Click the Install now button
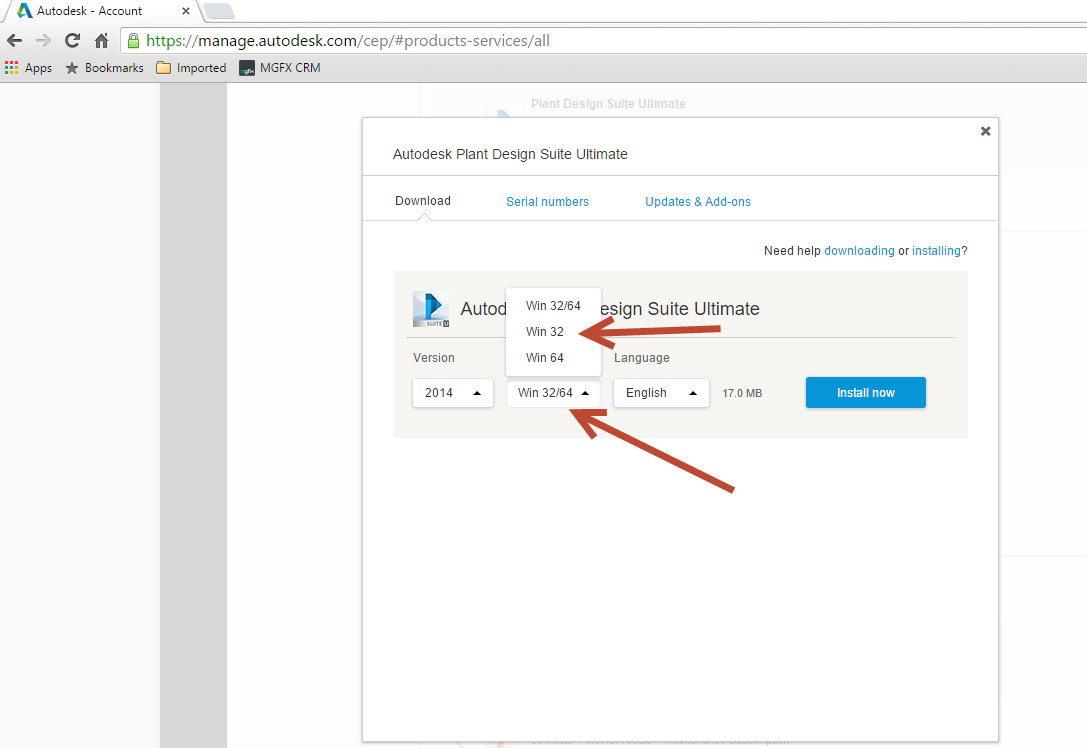1087x748 pixels. pyautogui.click(x=865, y=393)
